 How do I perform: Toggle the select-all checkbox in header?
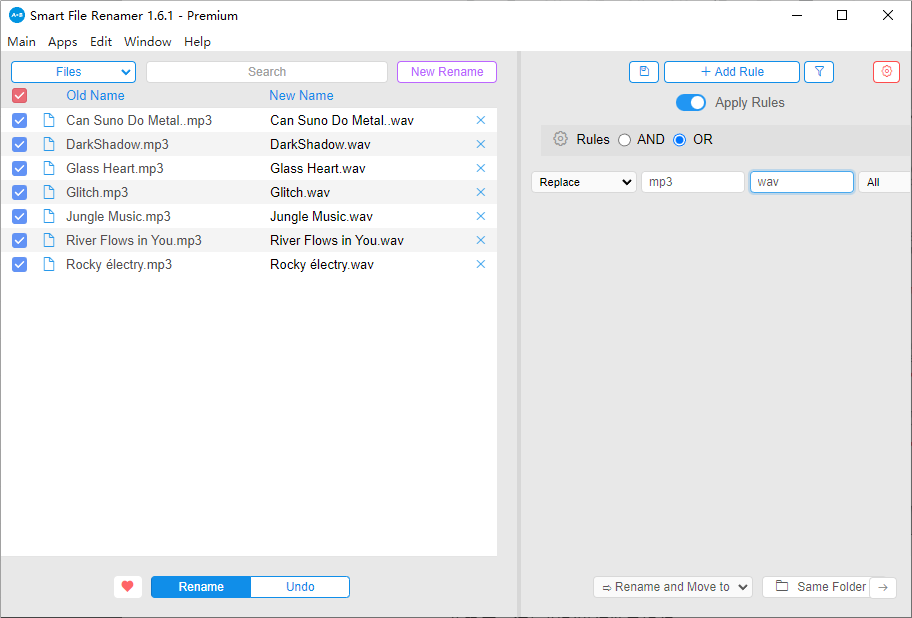click(x=20, y=96)
